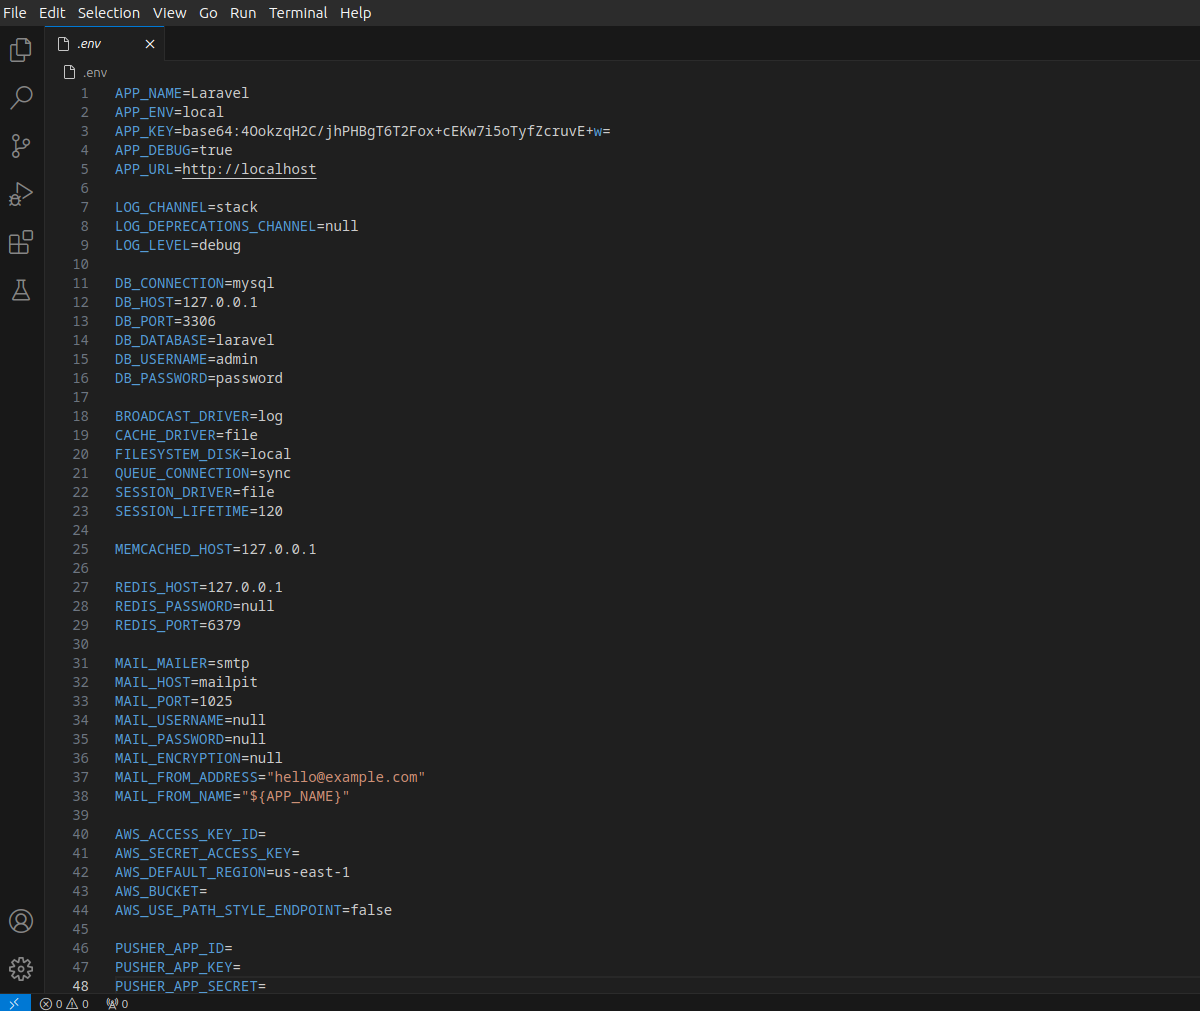Open the http://localhost link
The width and height of the screenshot is (1200, 1011).
(x=248, y=169)
